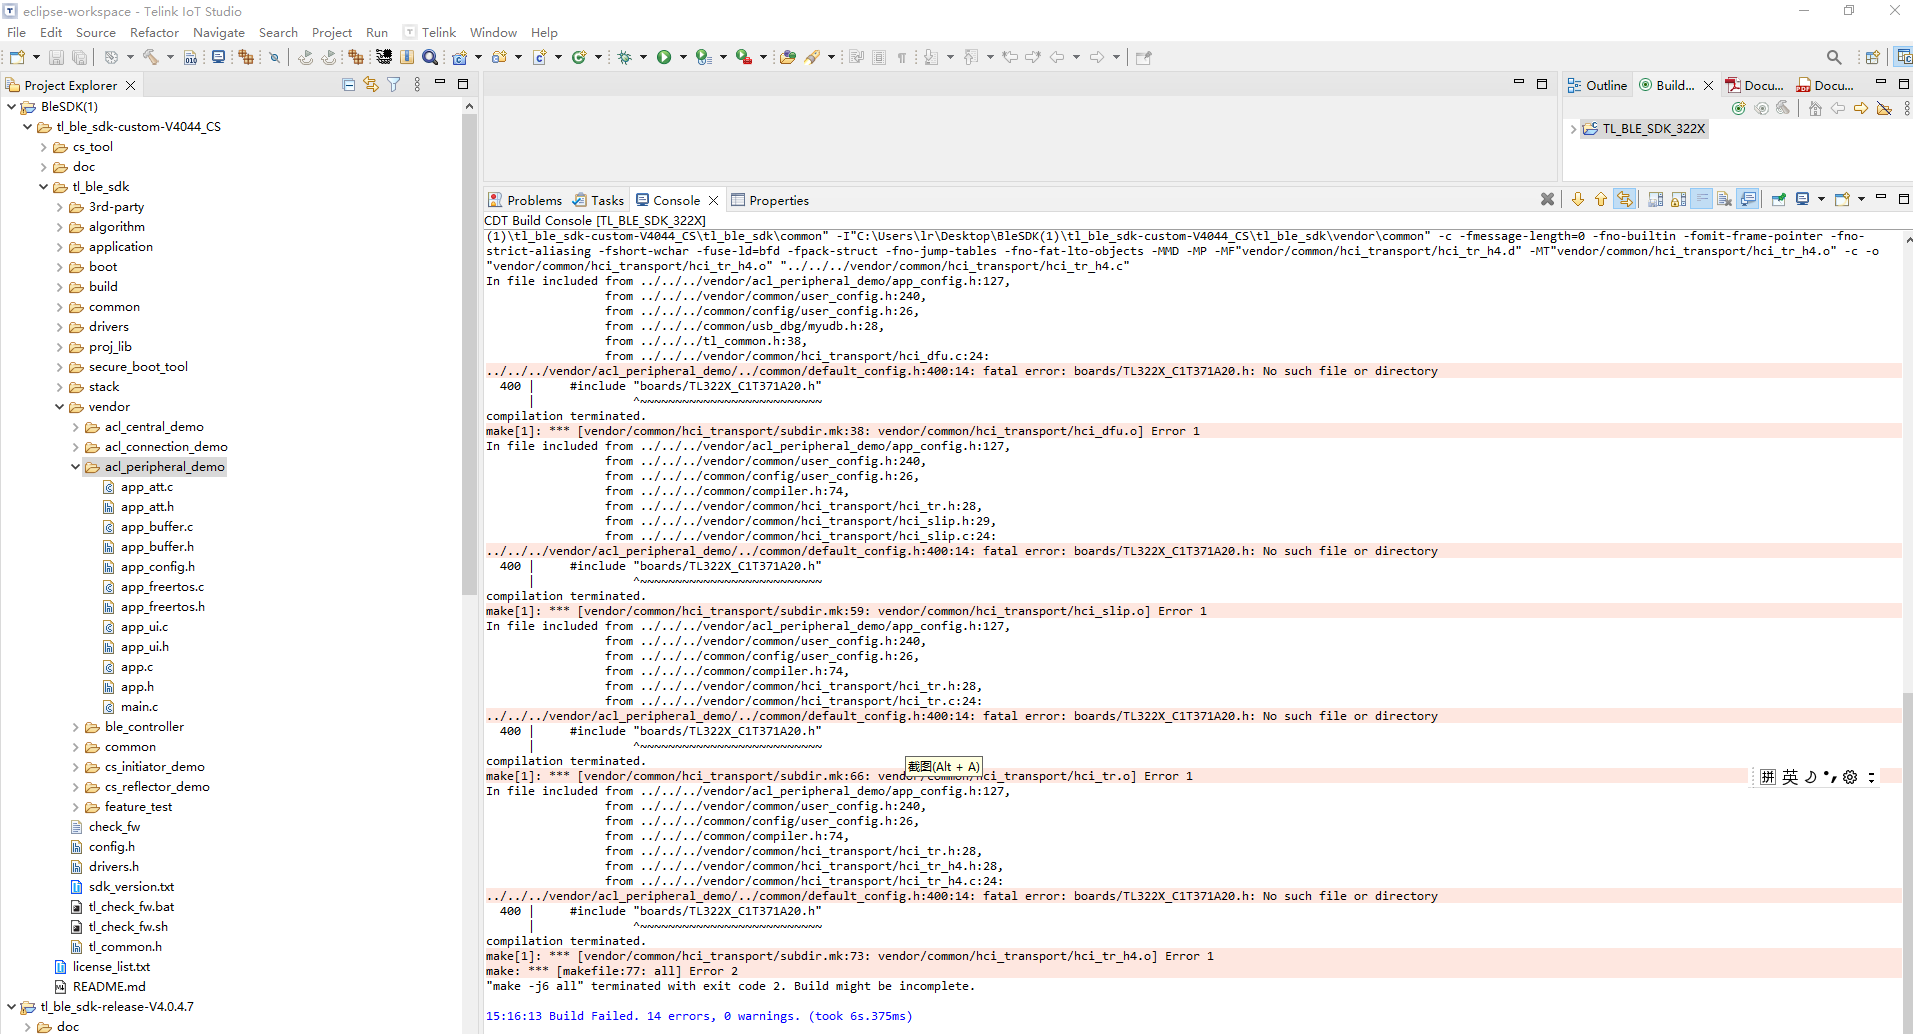The height and width of the screenshot is (1034, 1913).
Task: Collapse the BleSDK(1) tree node
Action: 11,106
